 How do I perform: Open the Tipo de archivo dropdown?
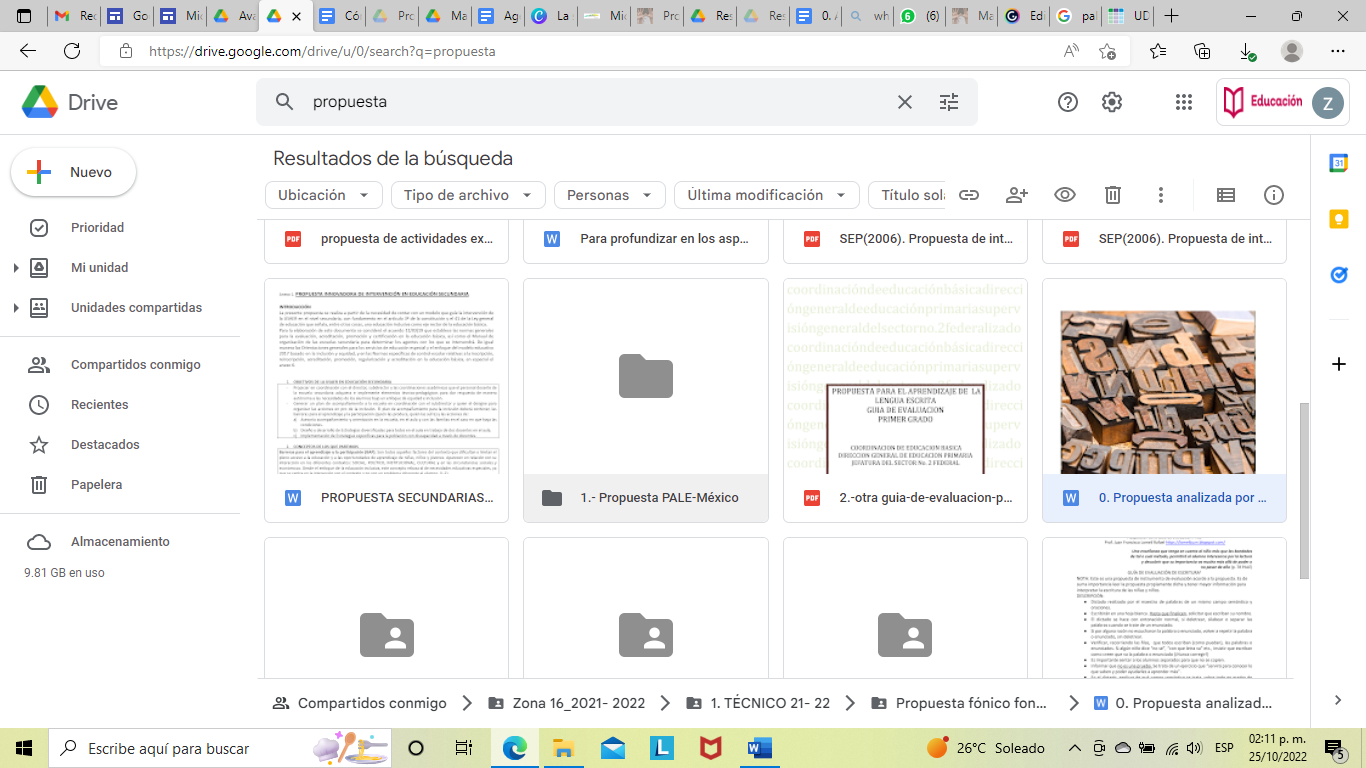[x=467, y=195]
